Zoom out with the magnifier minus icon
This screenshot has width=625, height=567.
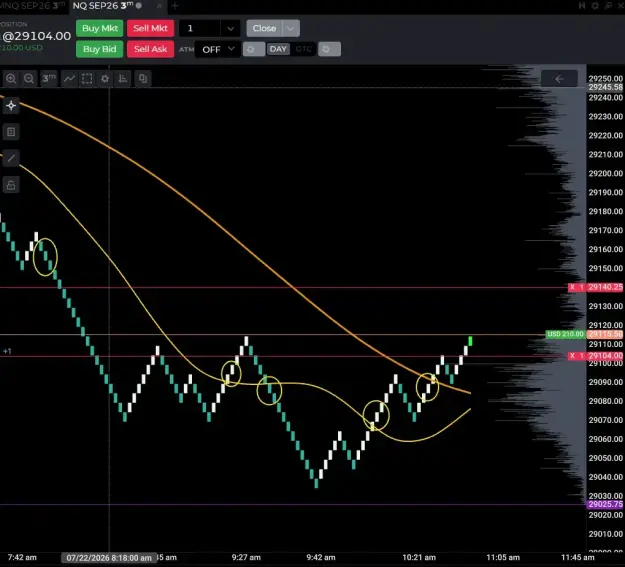(x=29, y=79)
